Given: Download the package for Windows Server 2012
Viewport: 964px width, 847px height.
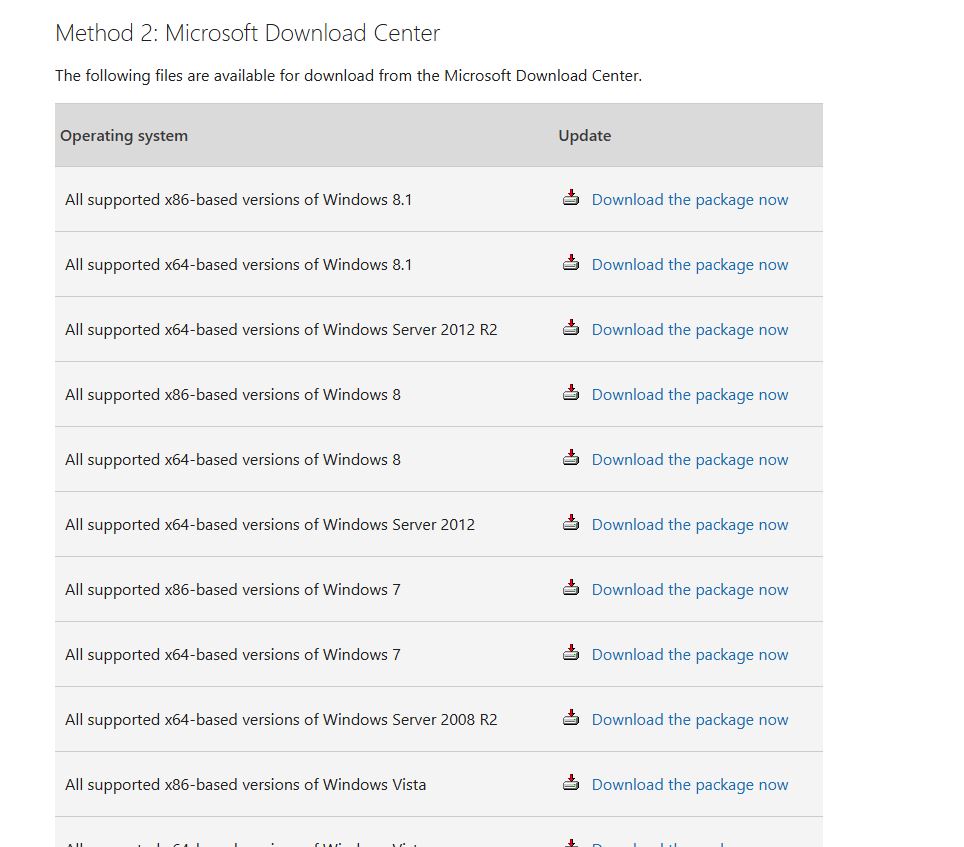Looking at the screenshot, I should point(689,525).
